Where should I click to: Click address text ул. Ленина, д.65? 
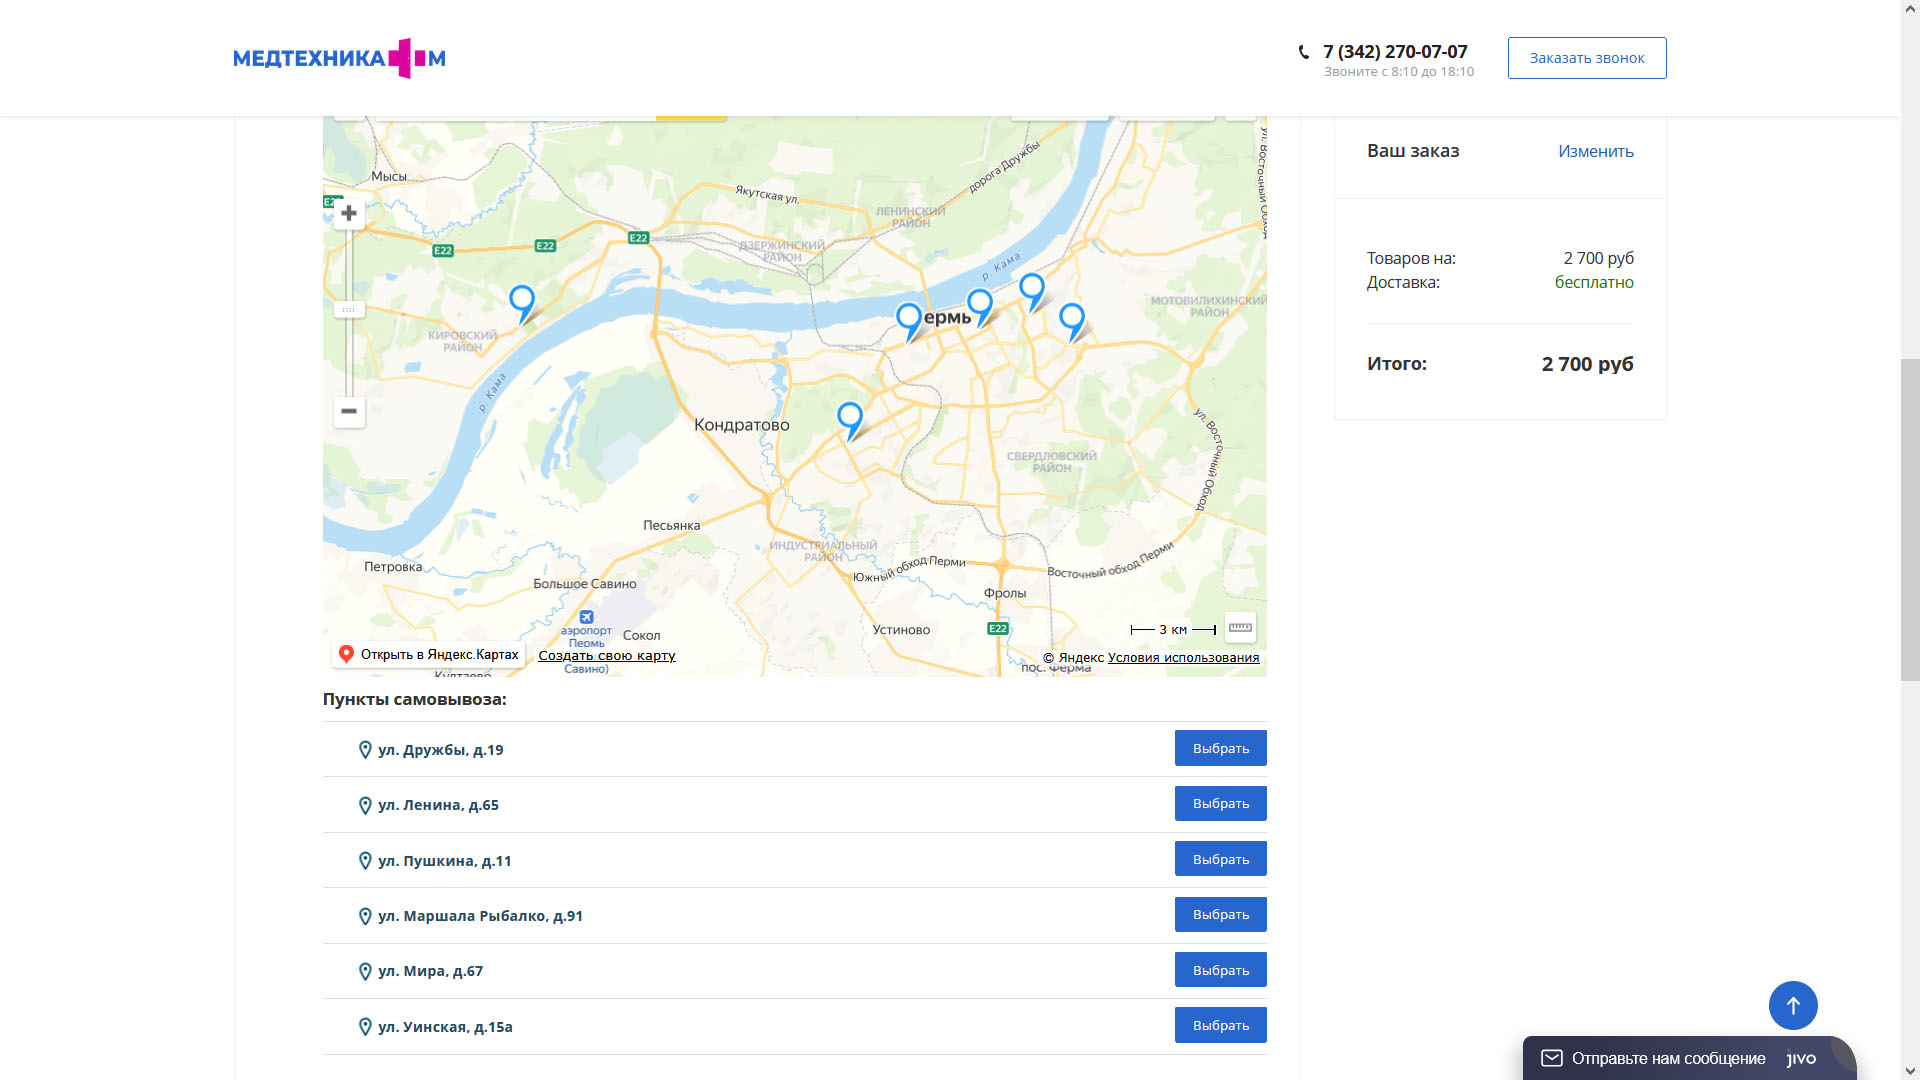pos(438,805)
